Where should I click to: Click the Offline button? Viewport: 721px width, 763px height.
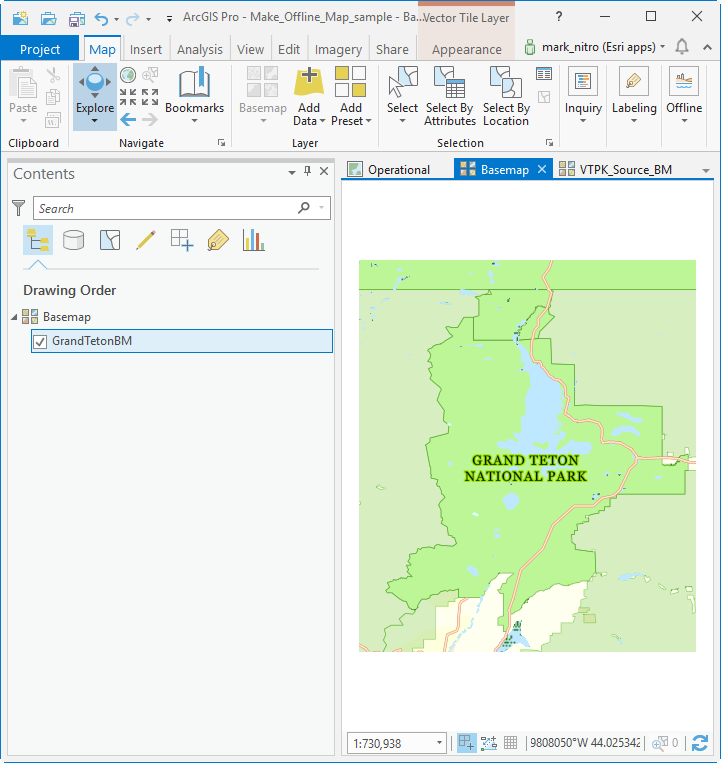pos(684,96)
